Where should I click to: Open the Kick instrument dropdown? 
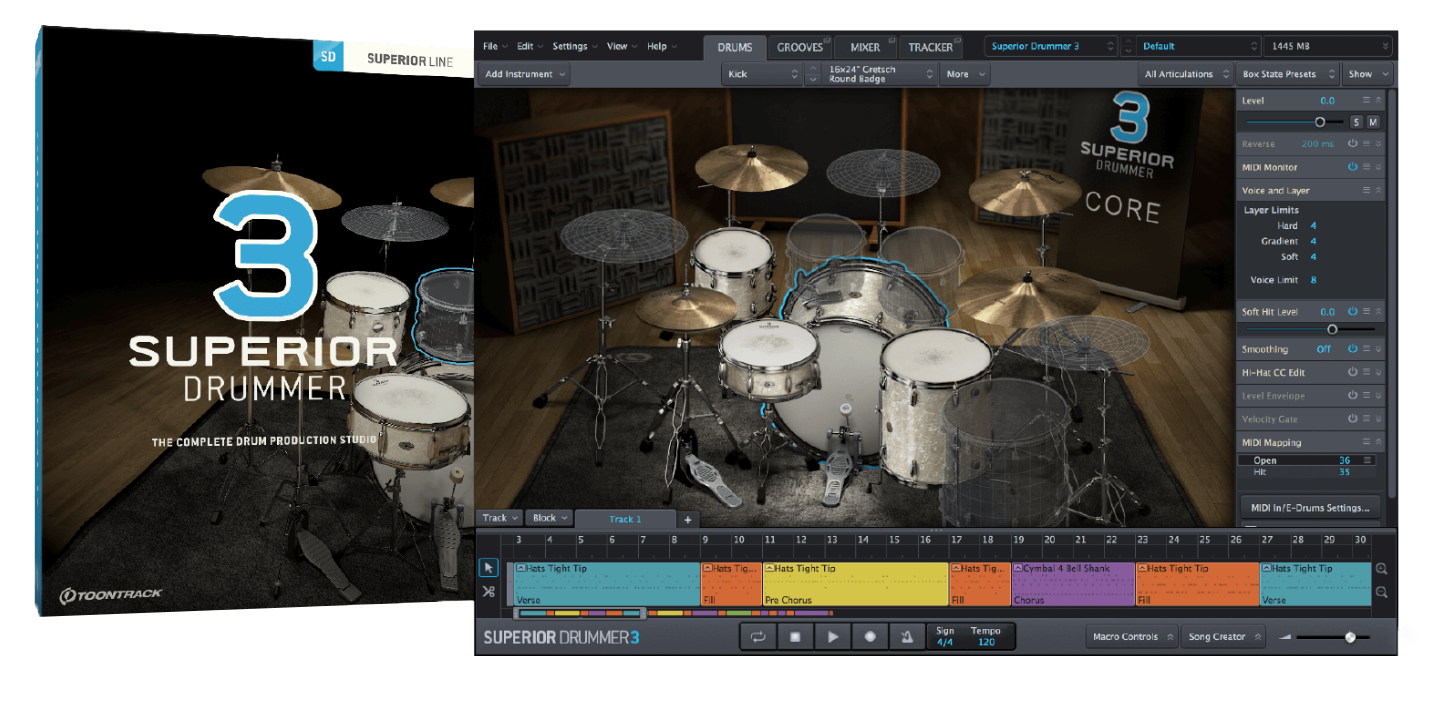761,74
